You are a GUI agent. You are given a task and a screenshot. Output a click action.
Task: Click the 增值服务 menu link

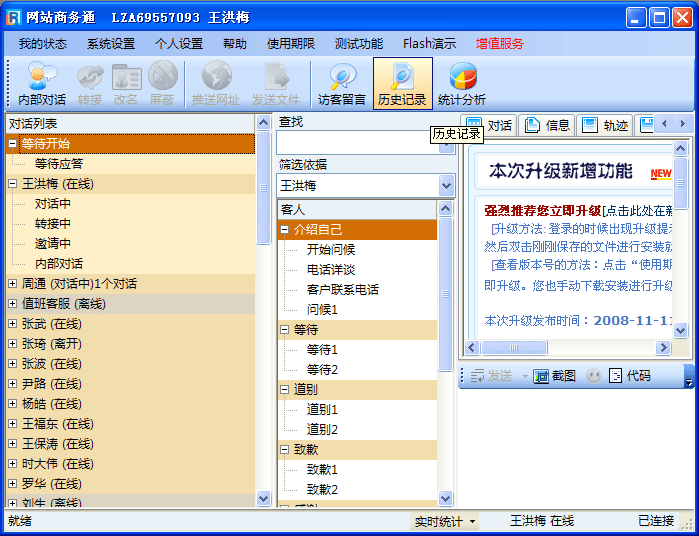pyautogui.click(x=499, y=44)
